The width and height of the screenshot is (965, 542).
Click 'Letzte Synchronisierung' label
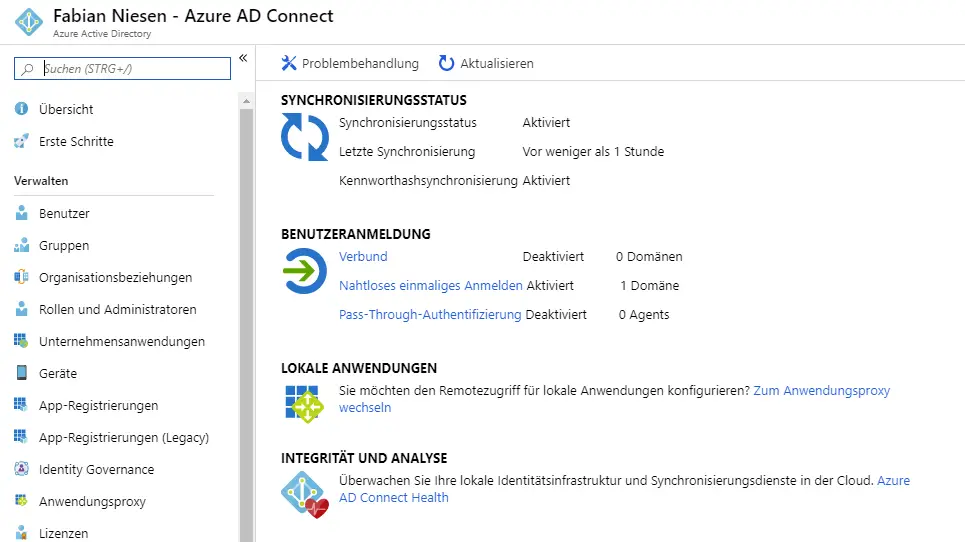point(407,151)
